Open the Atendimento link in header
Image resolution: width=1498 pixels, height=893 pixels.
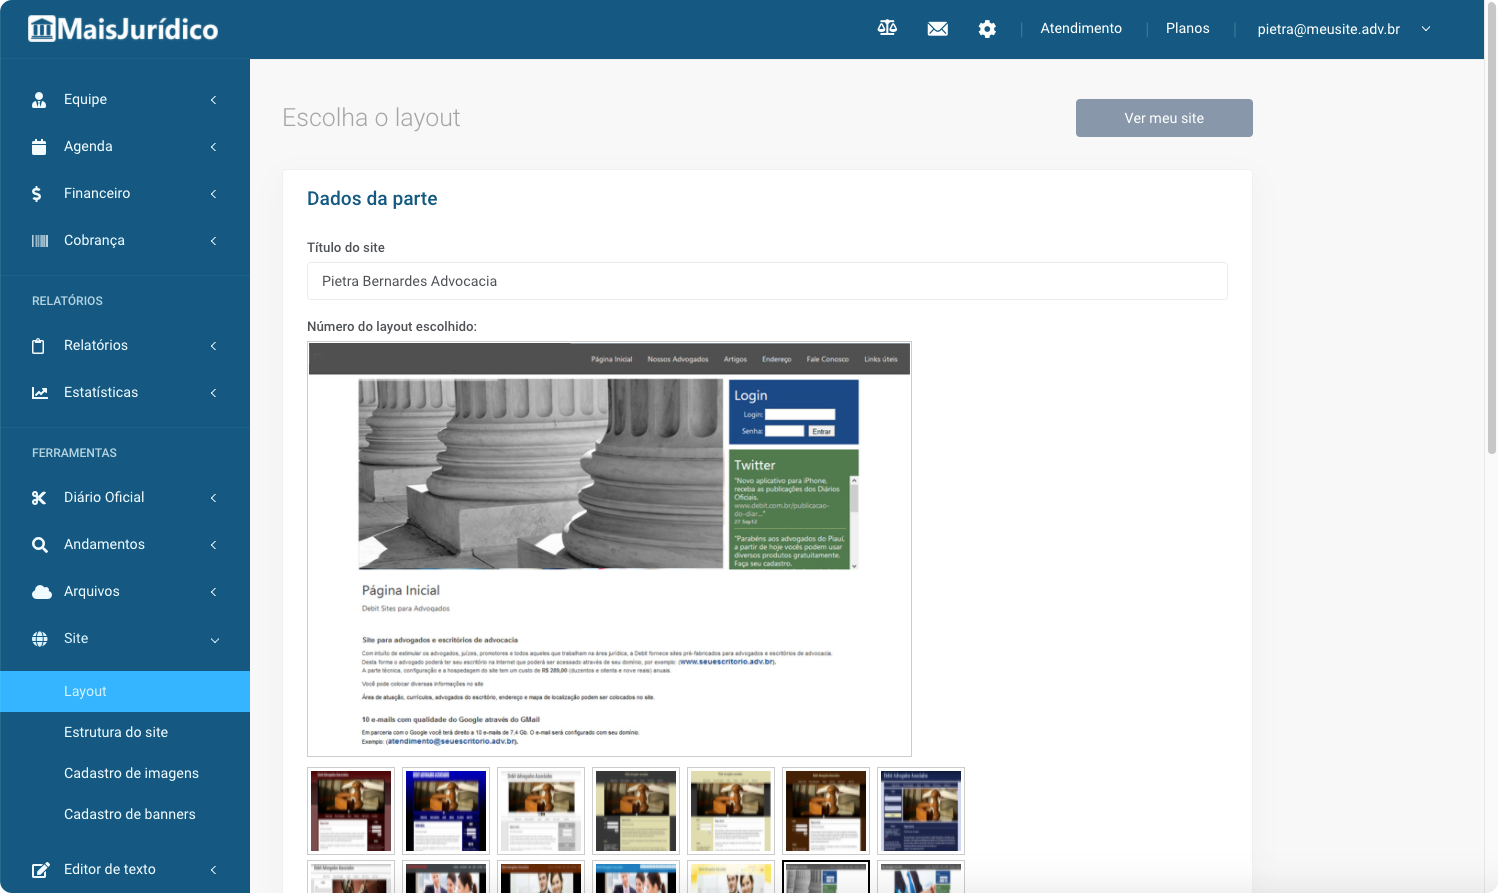click(x=1081, y=28)
